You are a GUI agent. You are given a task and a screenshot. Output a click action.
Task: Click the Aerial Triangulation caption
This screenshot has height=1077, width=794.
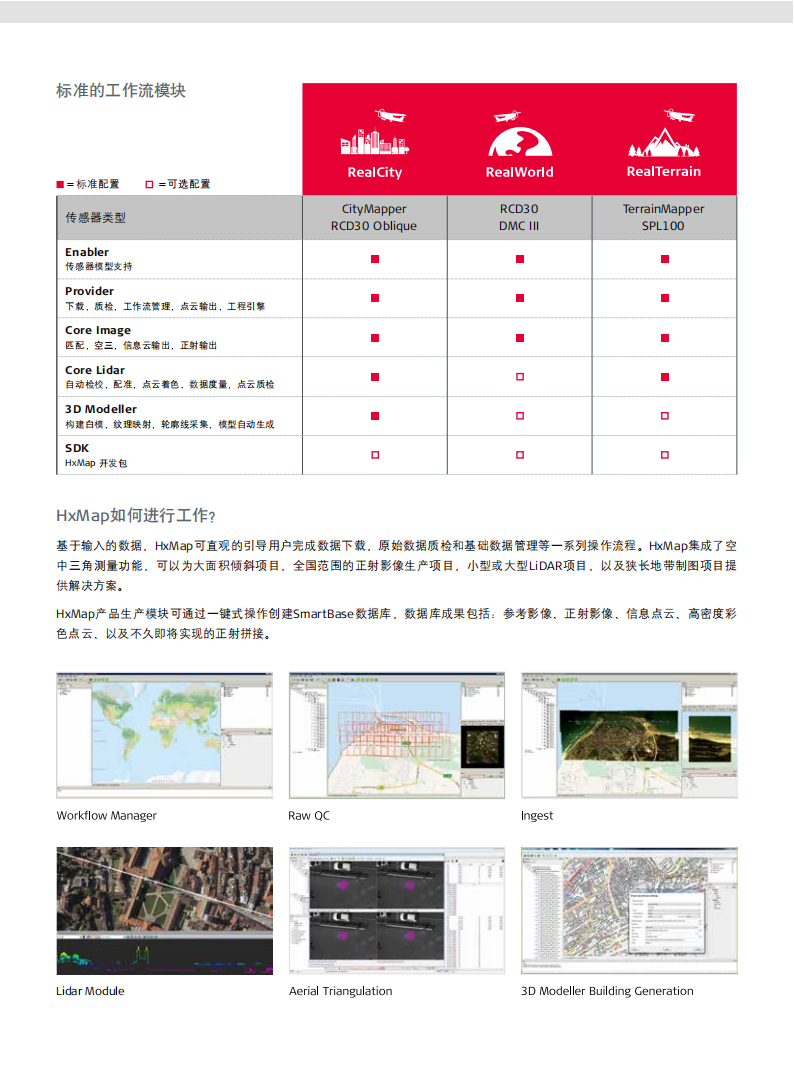[341, 991]
